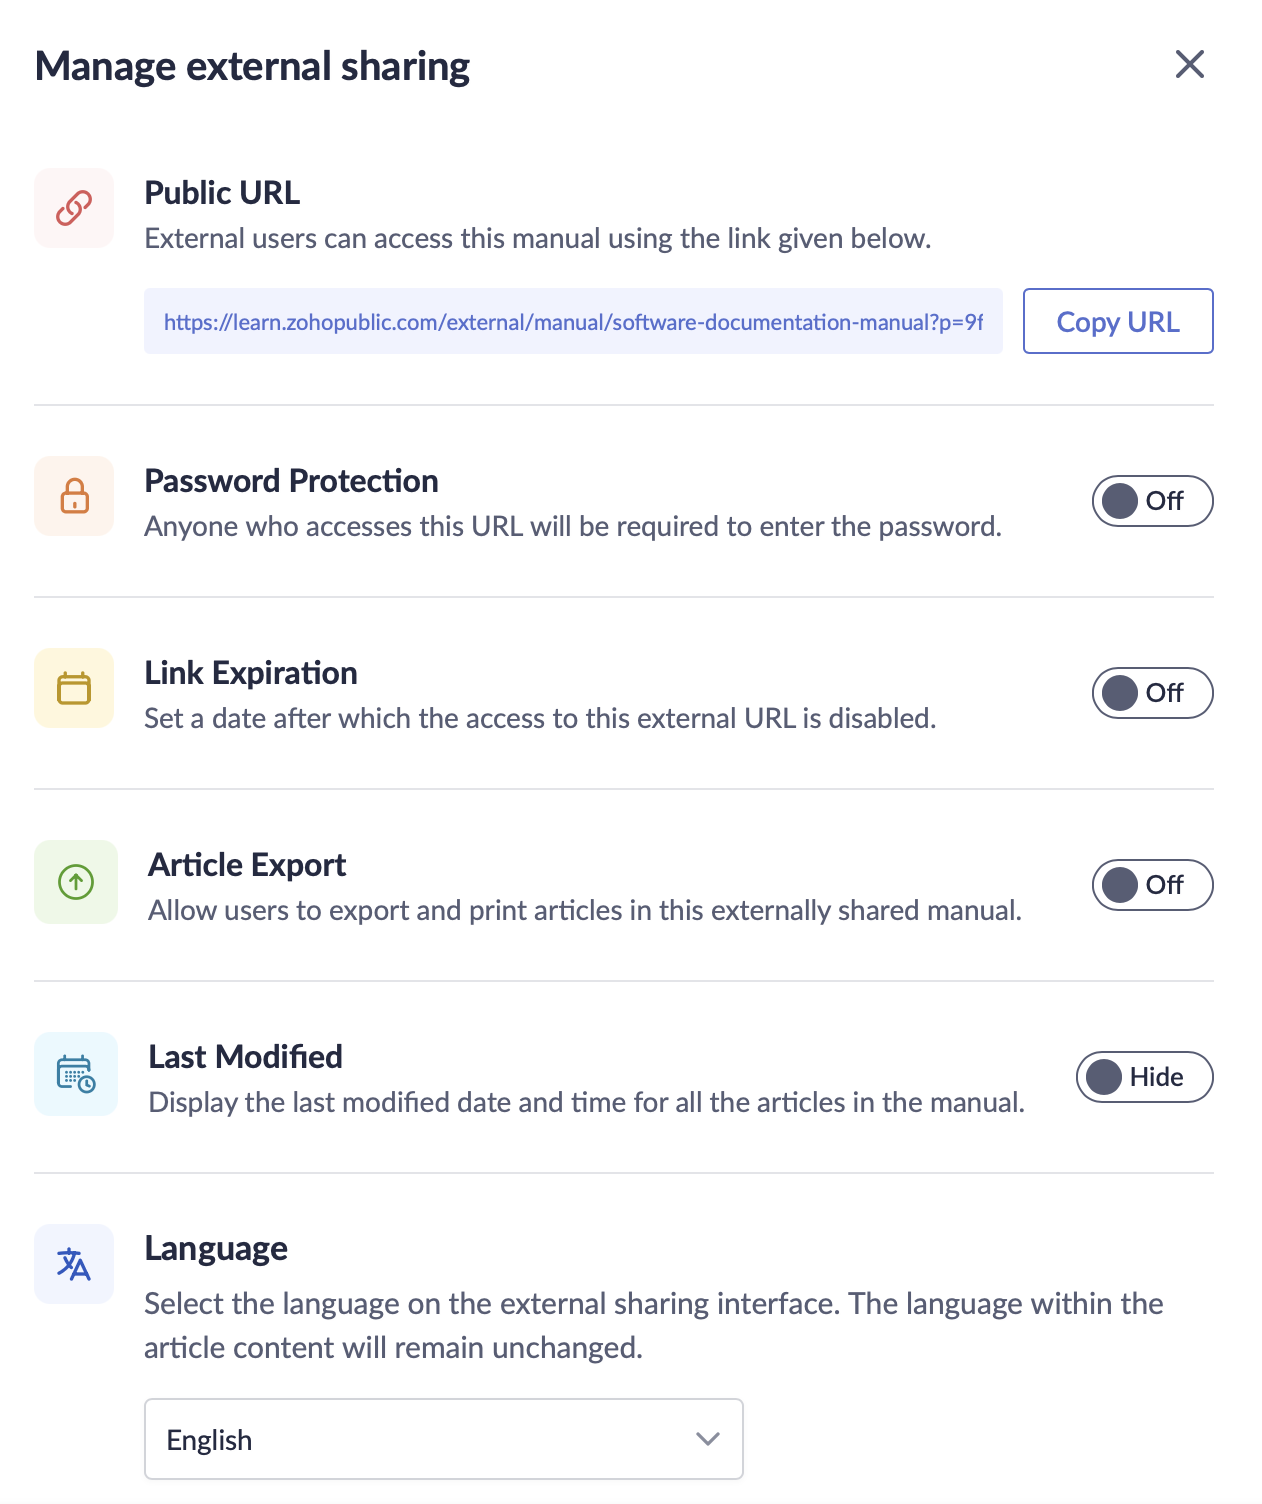The height and width of the screenshot is (1504, 1262).
Task: Close the Manage external sharing dialog
Action: click(x=1189, y=65)
